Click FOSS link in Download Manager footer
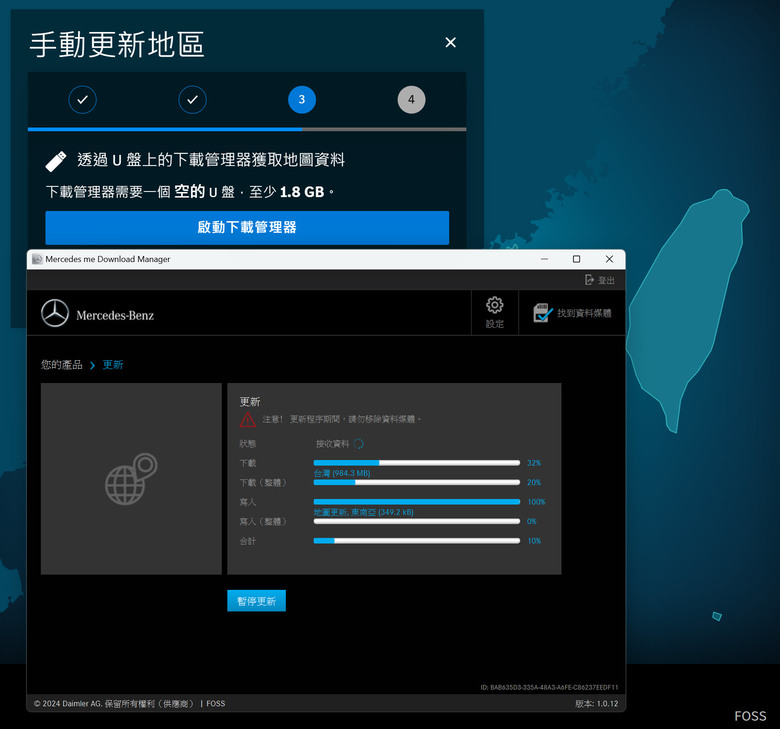The image size is (780, 729). coord(216,704)
